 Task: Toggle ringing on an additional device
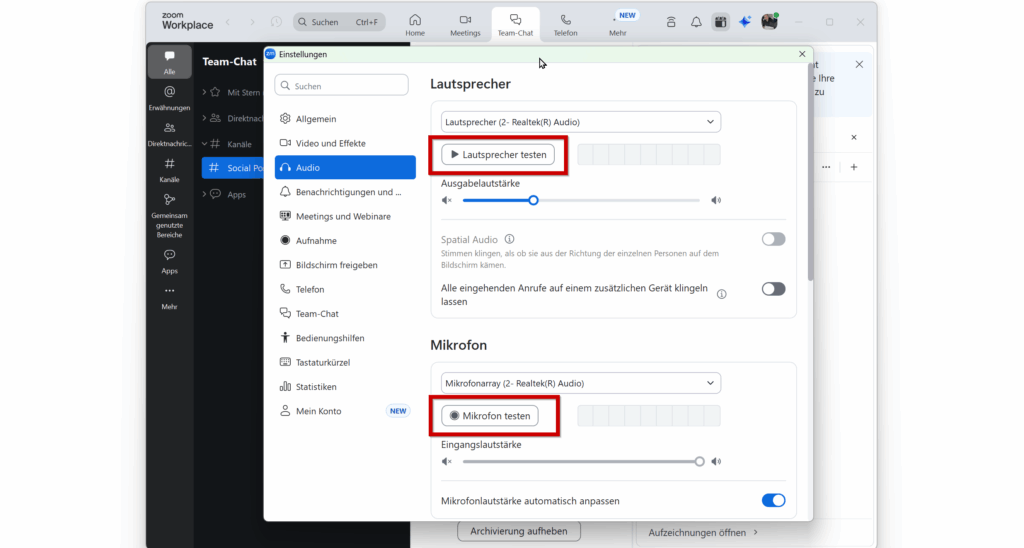(773, 289)
